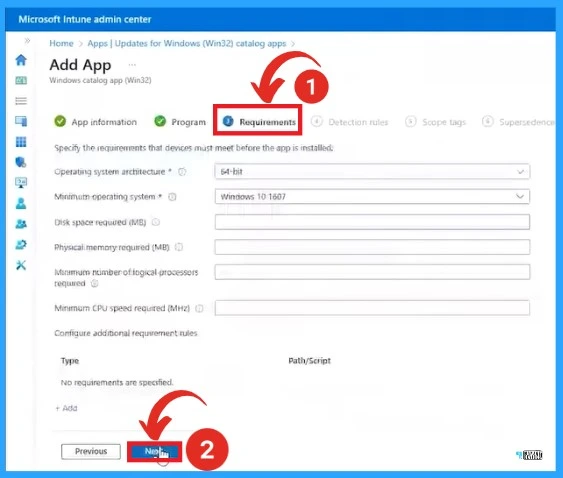Click the green checkmark on Program
Image resolution: width=563 pixels, height=478 pixels.
tap(160, 121)
